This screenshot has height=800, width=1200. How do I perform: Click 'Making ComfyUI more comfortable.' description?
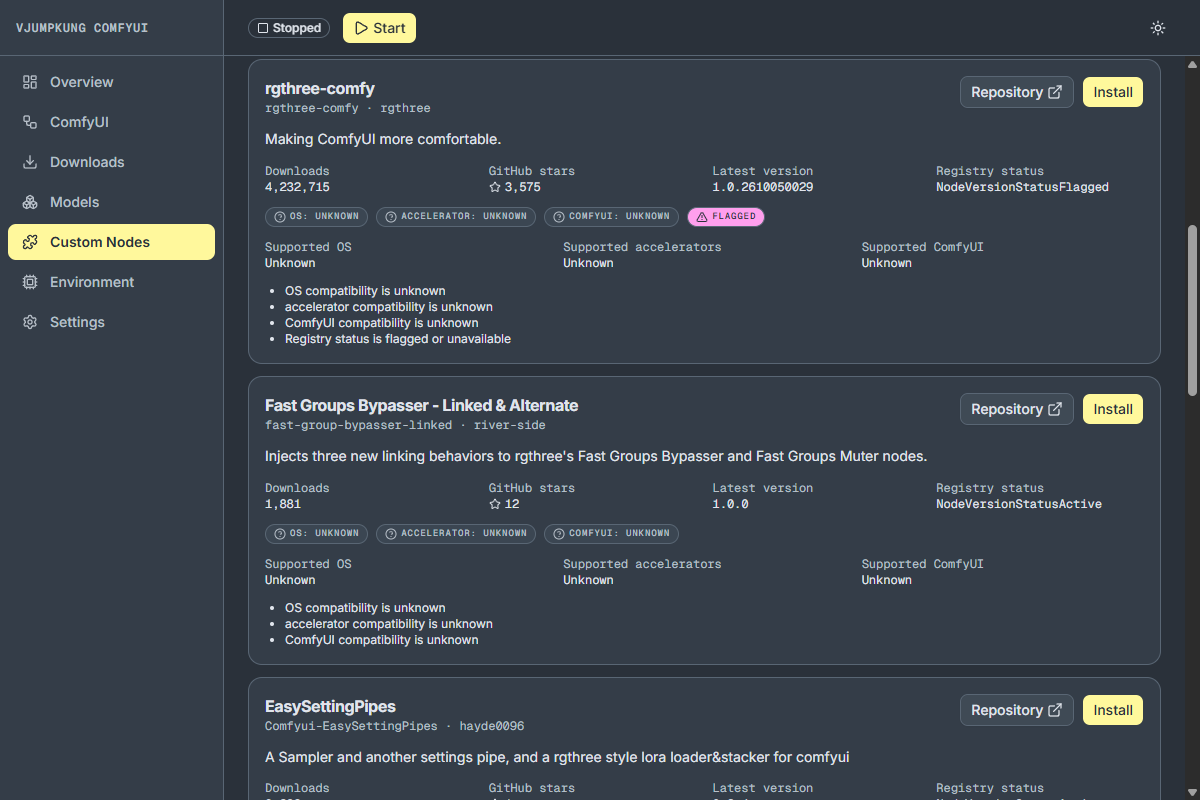click(x=383, y=139)
